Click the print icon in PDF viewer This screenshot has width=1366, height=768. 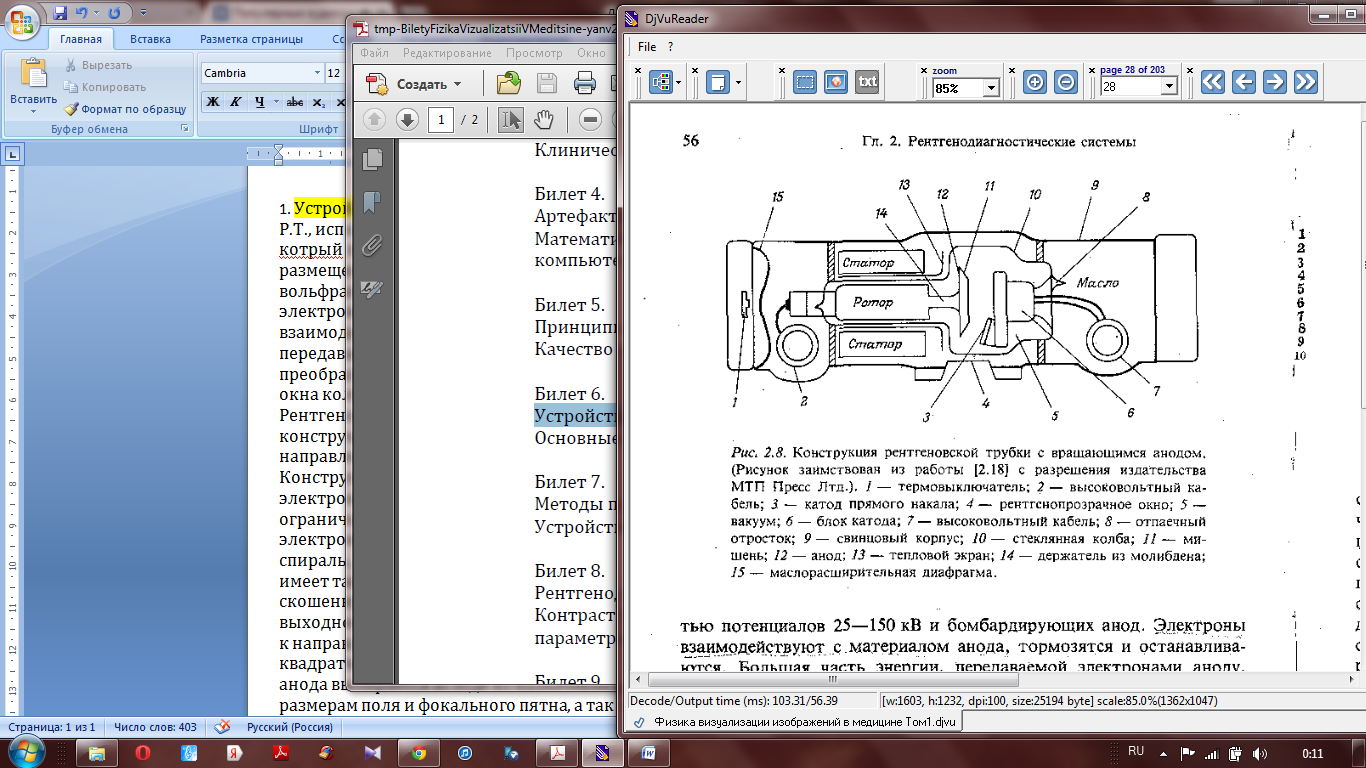click(585, 84)
